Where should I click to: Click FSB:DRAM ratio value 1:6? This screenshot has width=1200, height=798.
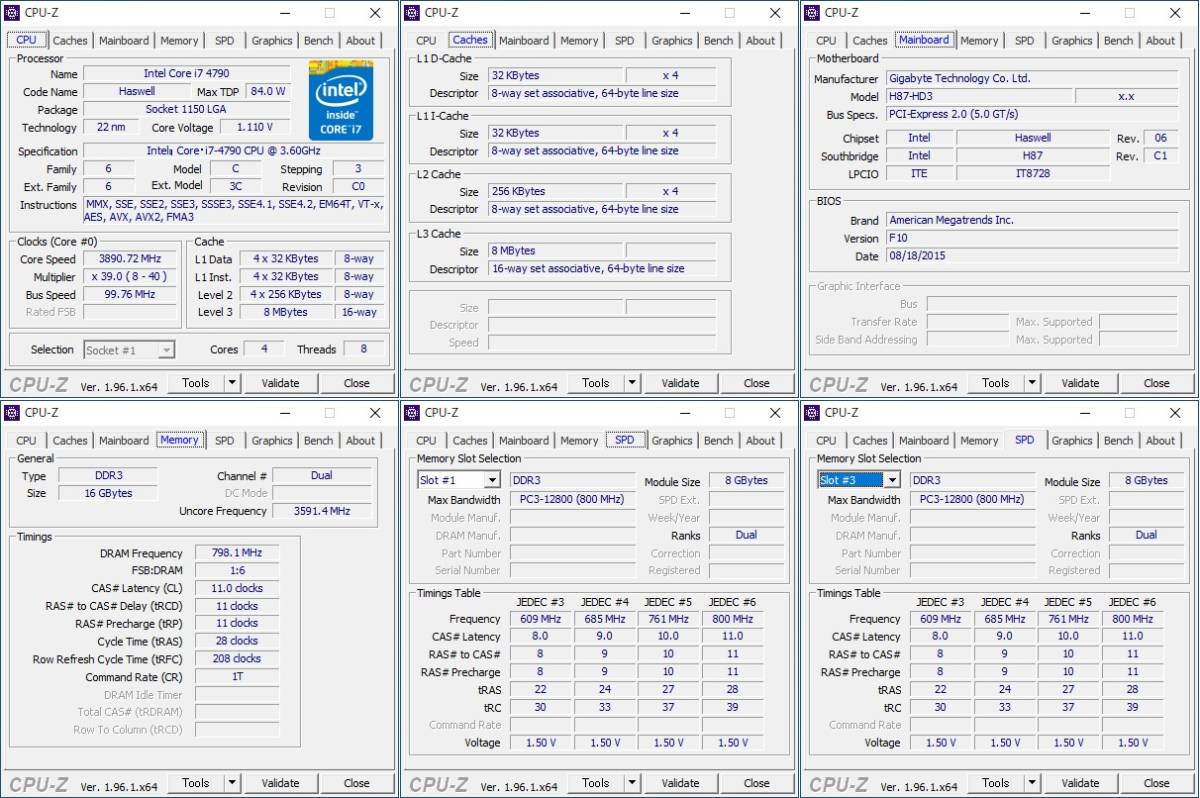pyautogui.click(x=237, y=571)
